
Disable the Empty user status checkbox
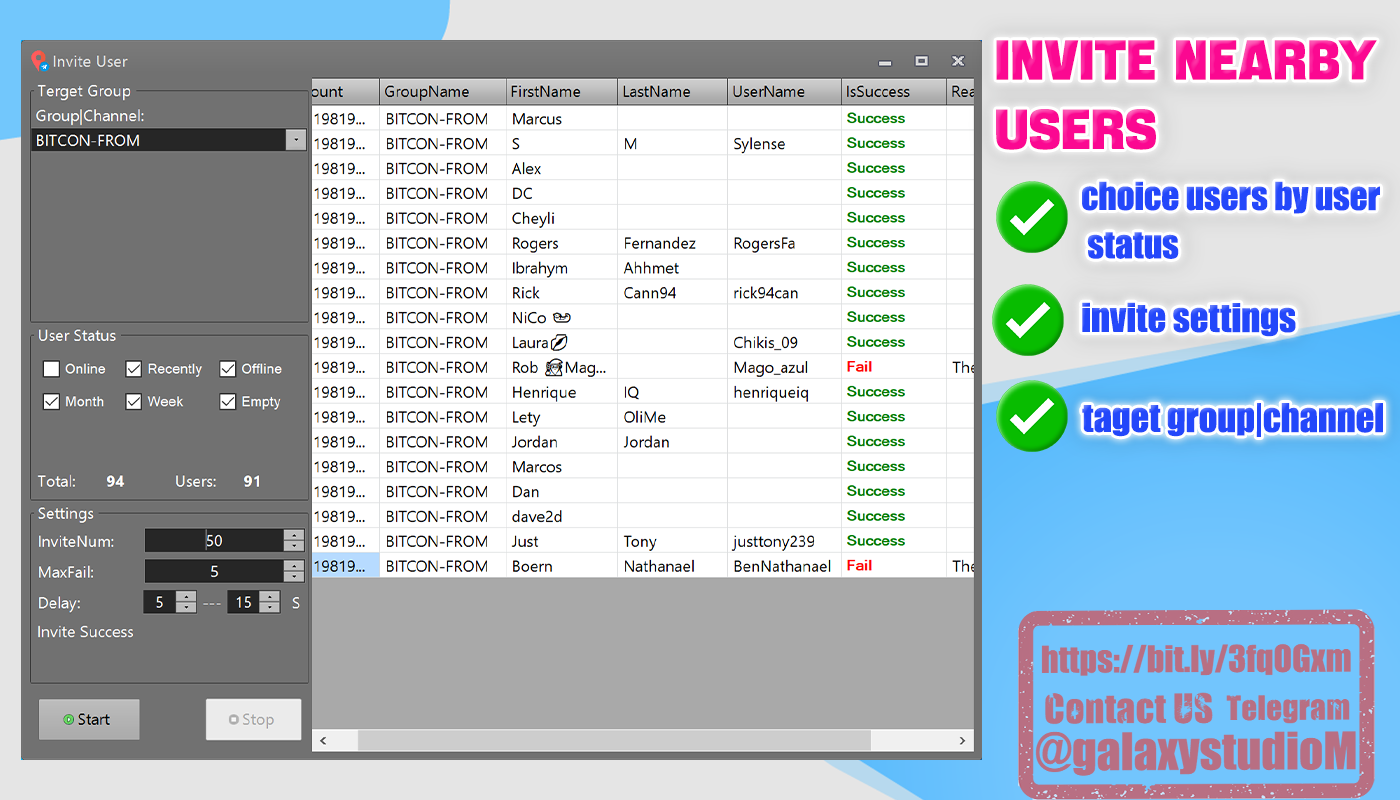pos(227,401)
